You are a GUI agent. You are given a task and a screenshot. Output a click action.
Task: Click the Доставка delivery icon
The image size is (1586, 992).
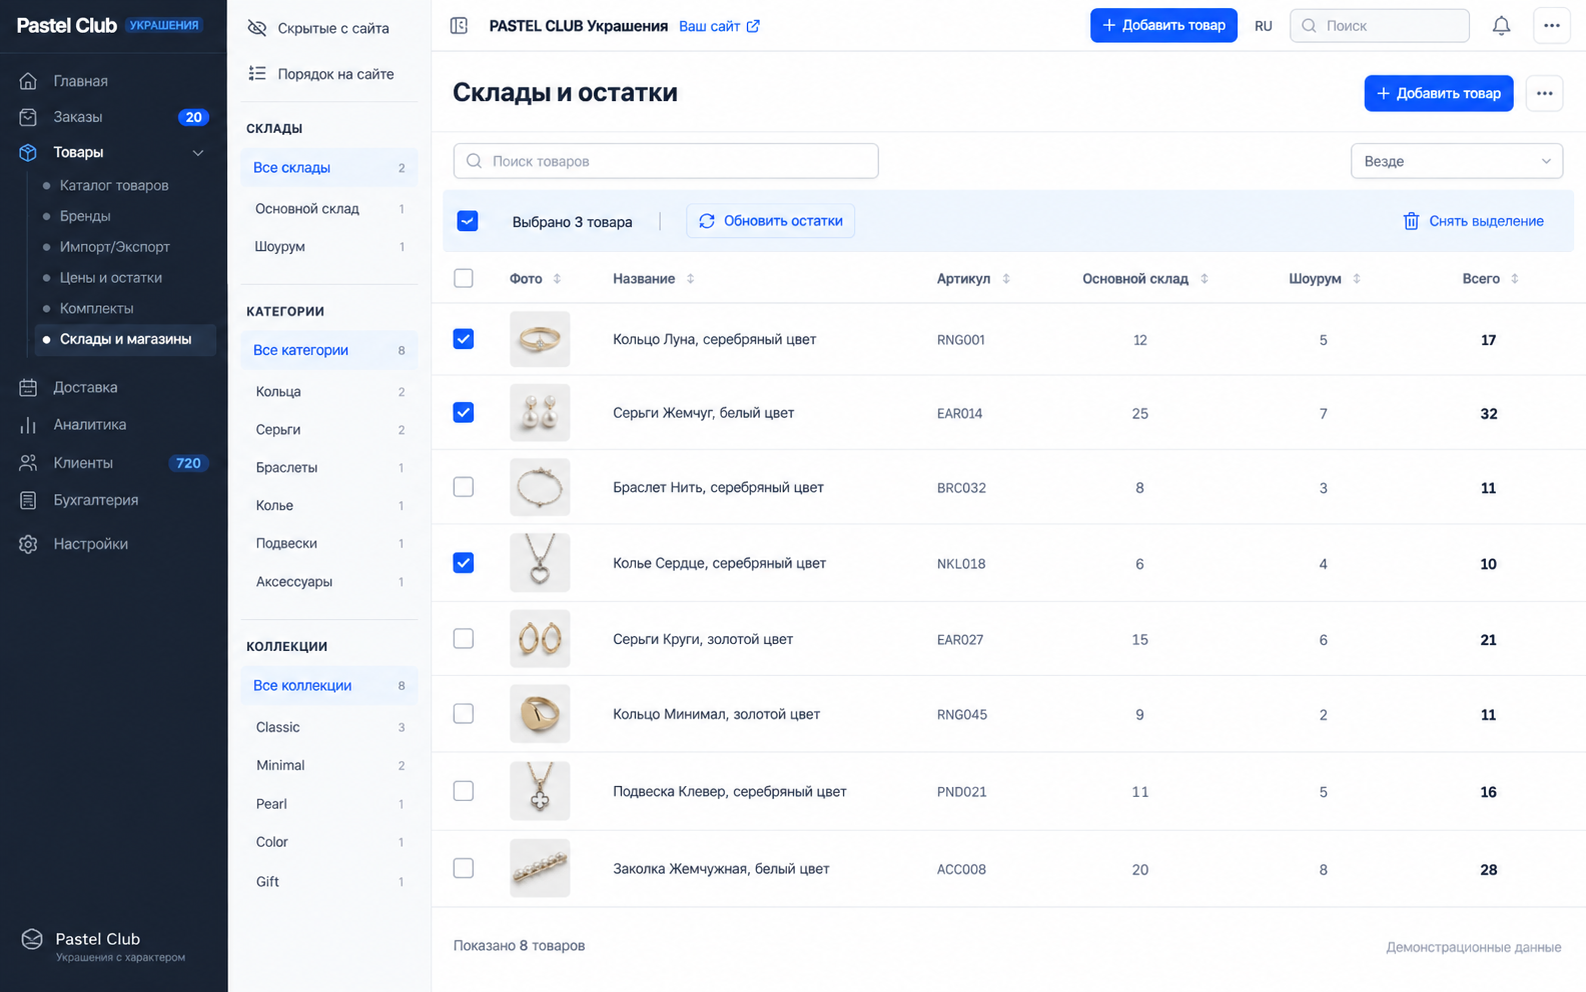click(28, 387)
